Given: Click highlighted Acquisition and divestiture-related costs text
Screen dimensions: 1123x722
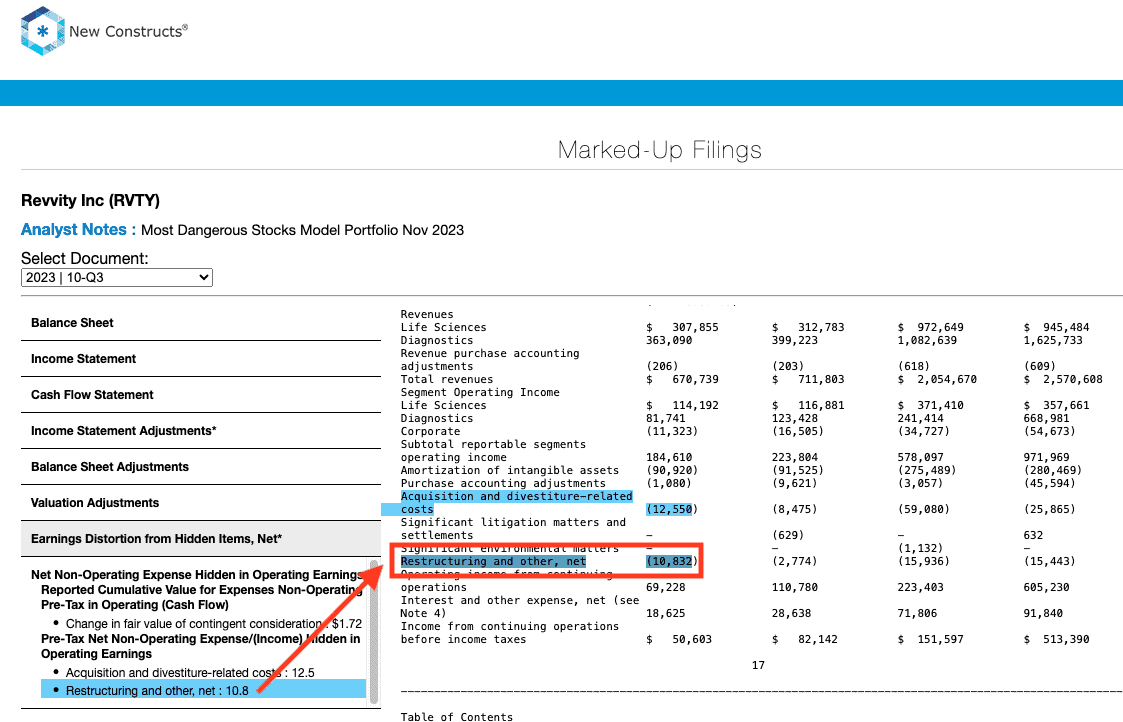Looking at the screenshot, I should [x=516, y=503].
